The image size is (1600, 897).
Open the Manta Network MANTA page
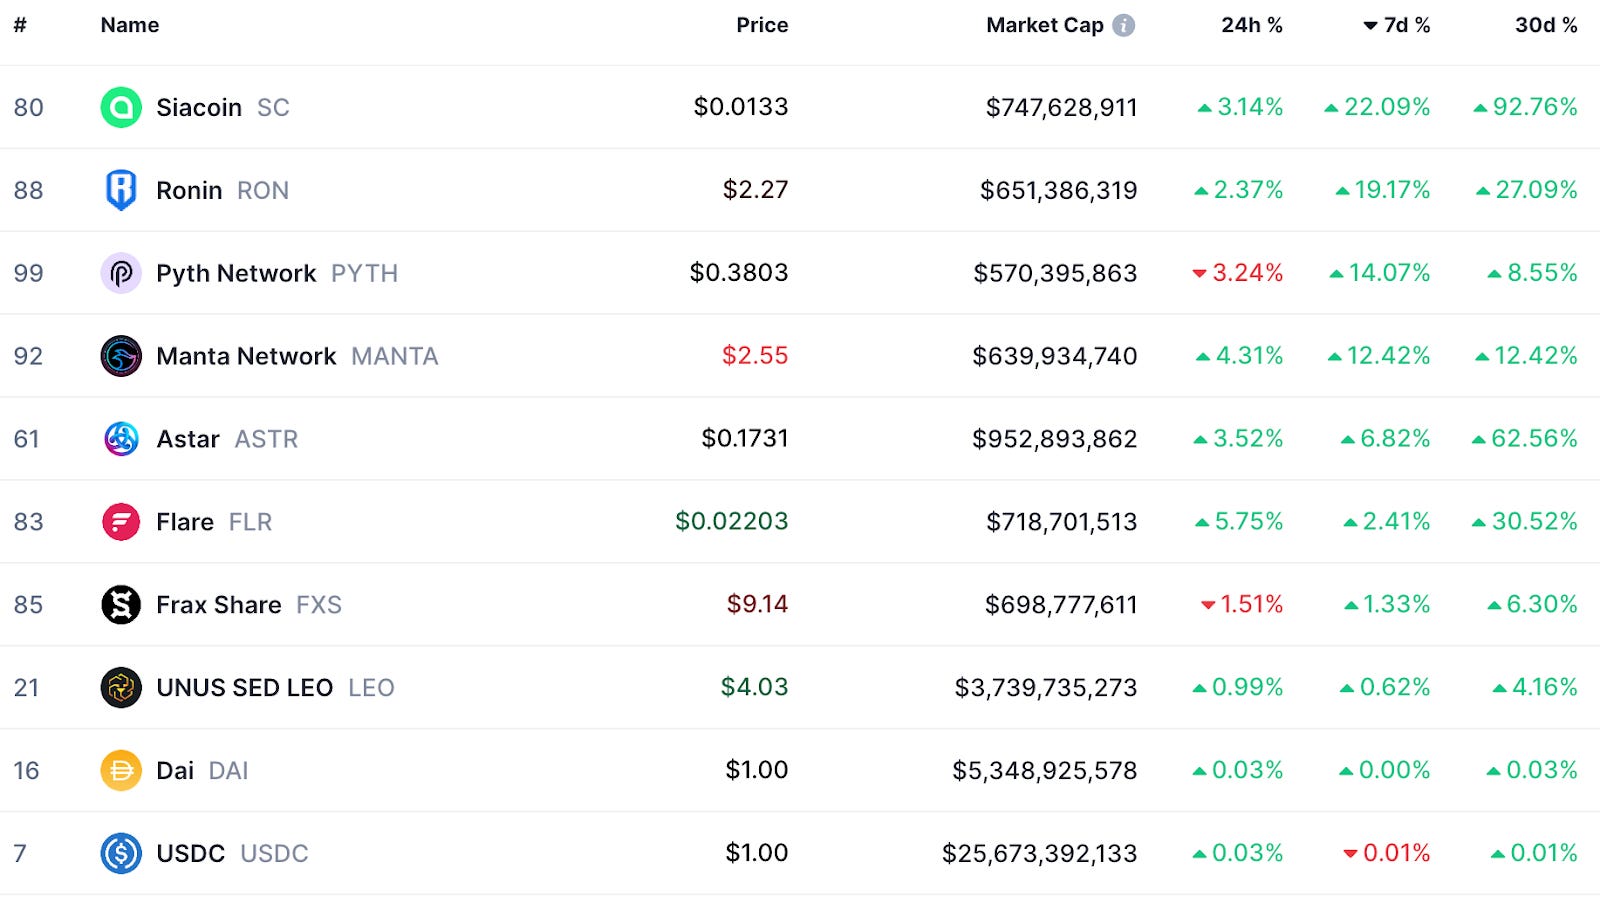tap(297, 356)
